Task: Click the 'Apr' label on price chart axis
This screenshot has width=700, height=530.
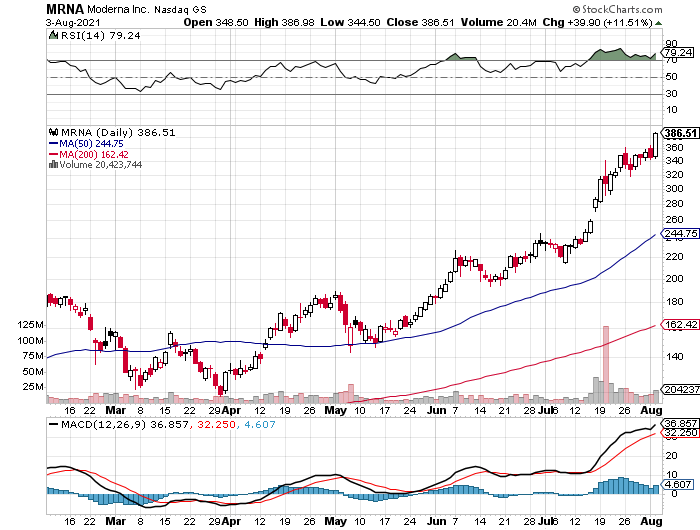Action: coord(231,410)
